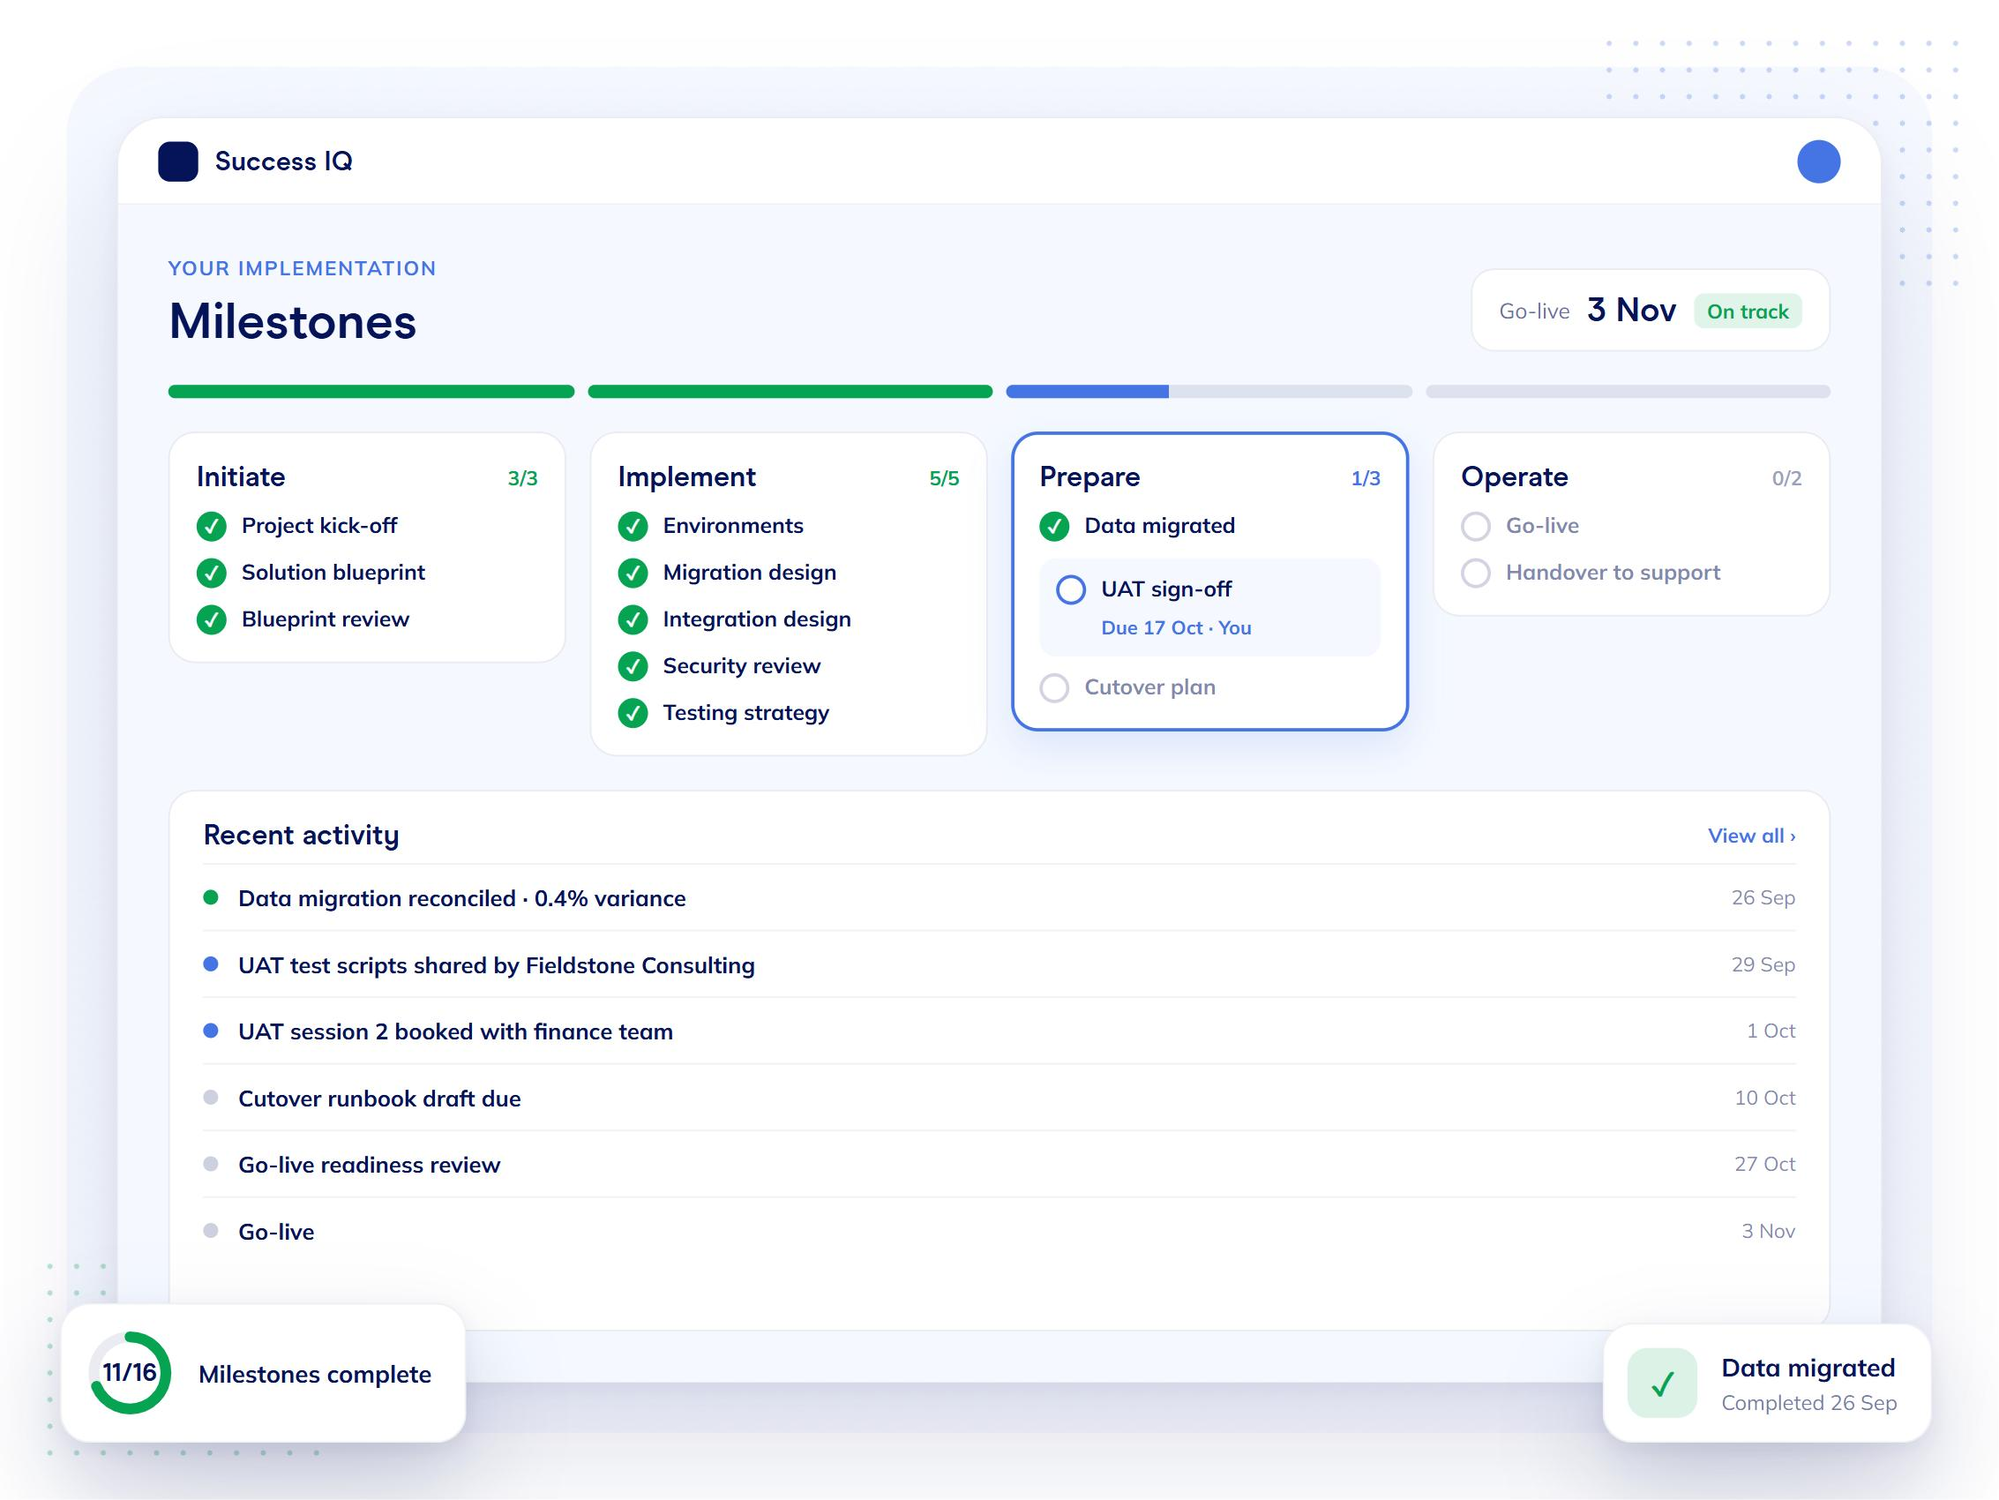Click green check beside Environments
The height and width of the screenshot is (1500, 1999).
click(x=633, y=526)
